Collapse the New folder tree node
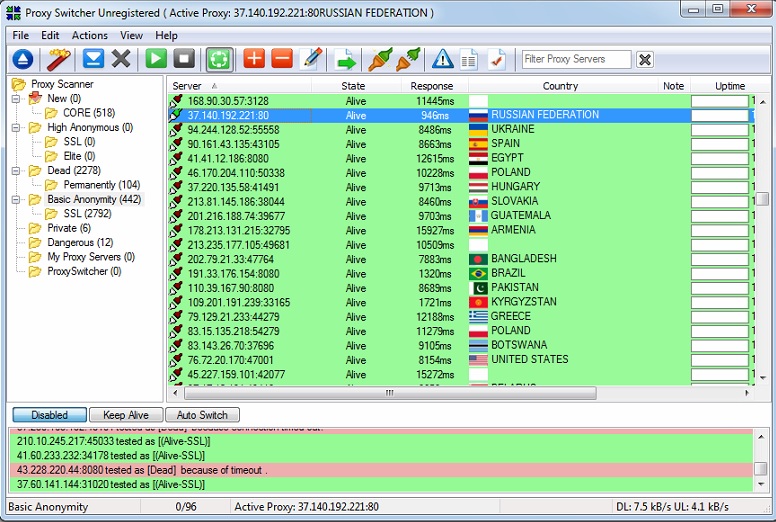Image resolution: width=776 pixels, height=522 pixels. (x=16, y=98)
